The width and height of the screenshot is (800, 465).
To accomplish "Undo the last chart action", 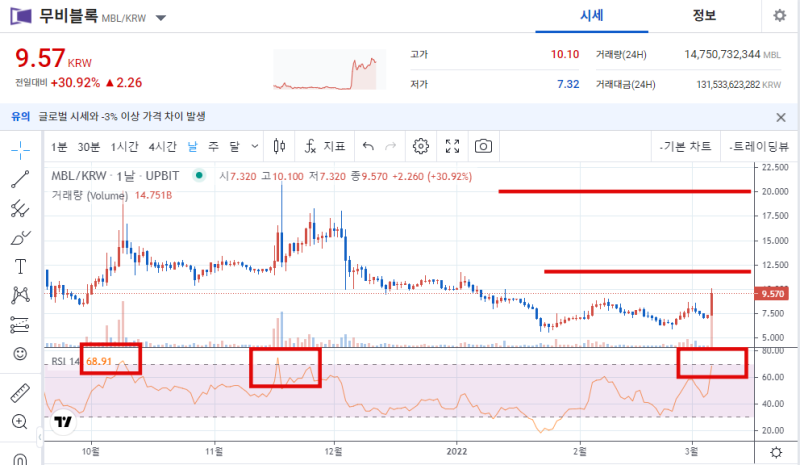I will point(368,146).
